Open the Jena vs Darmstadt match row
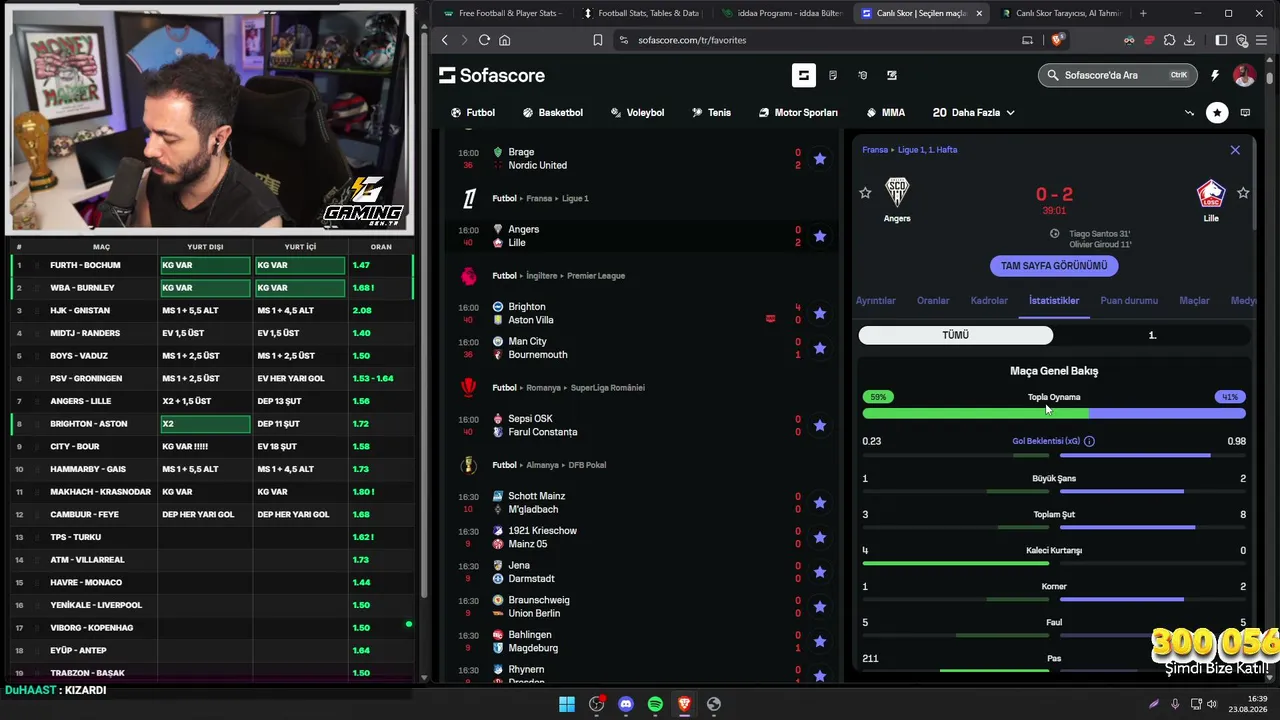The width and height of the screenshot is (1280, 720). [640, 572]
